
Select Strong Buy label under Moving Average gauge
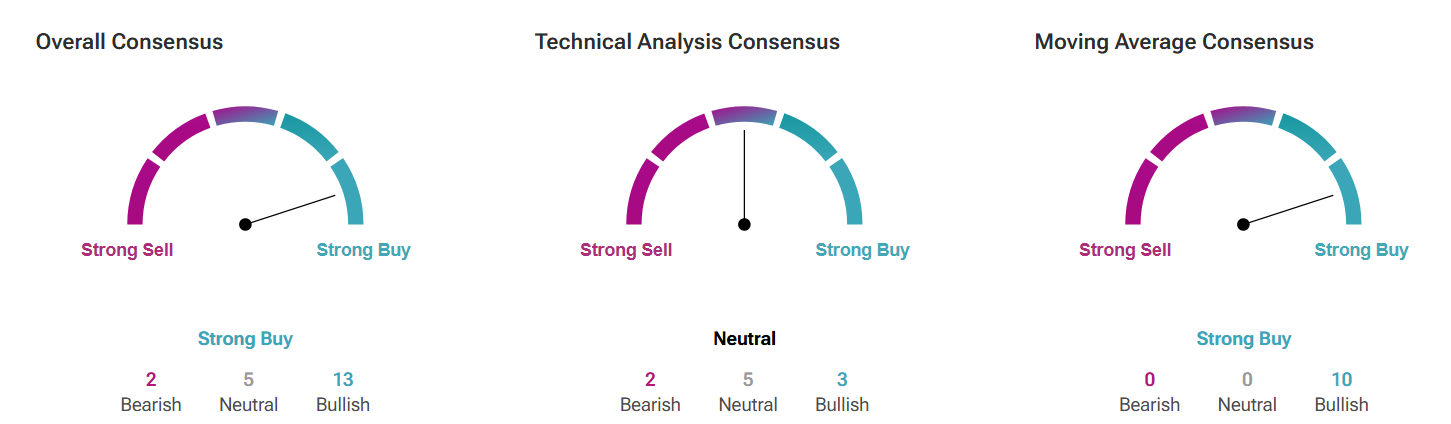coord(1361,250)
